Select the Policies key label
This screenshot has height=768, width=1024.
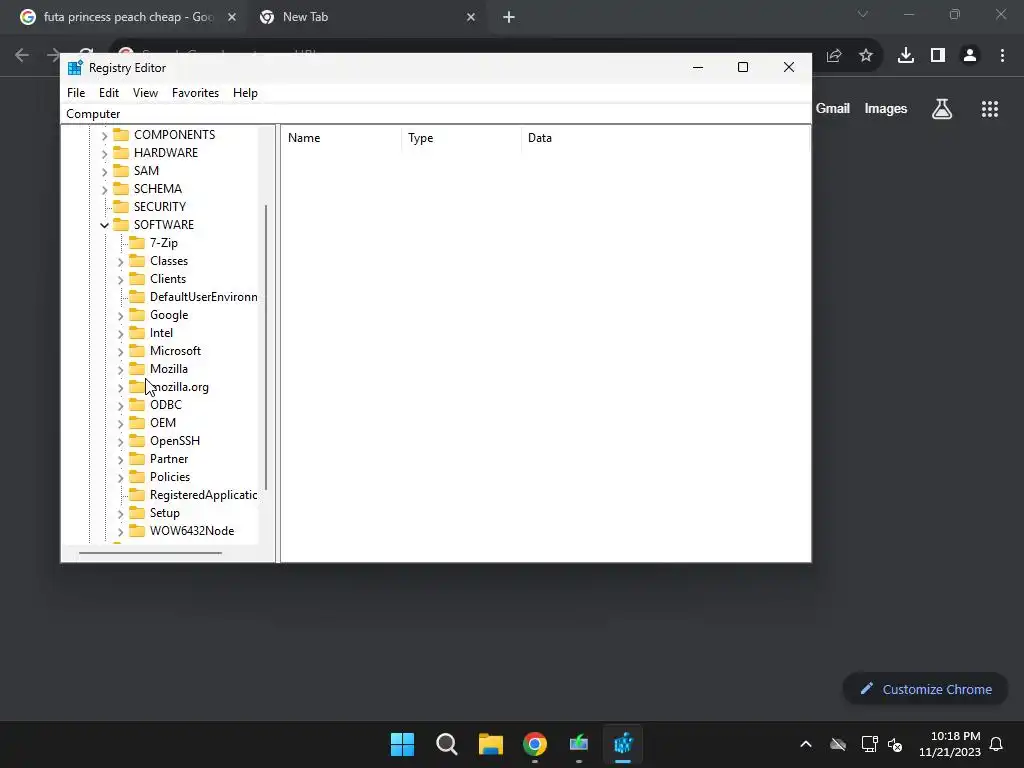point(170,477)
